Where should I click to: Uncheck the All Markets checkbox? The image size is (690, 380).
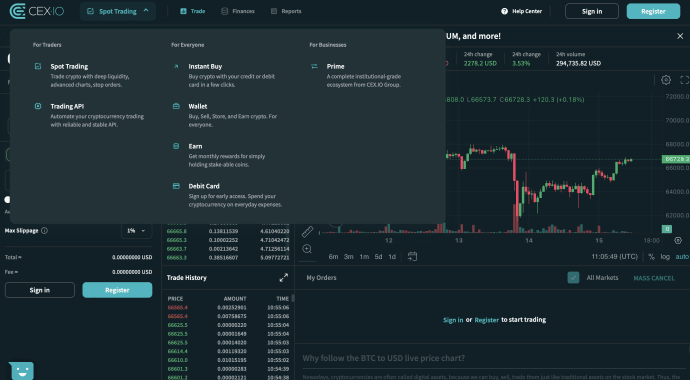point(573,278)
